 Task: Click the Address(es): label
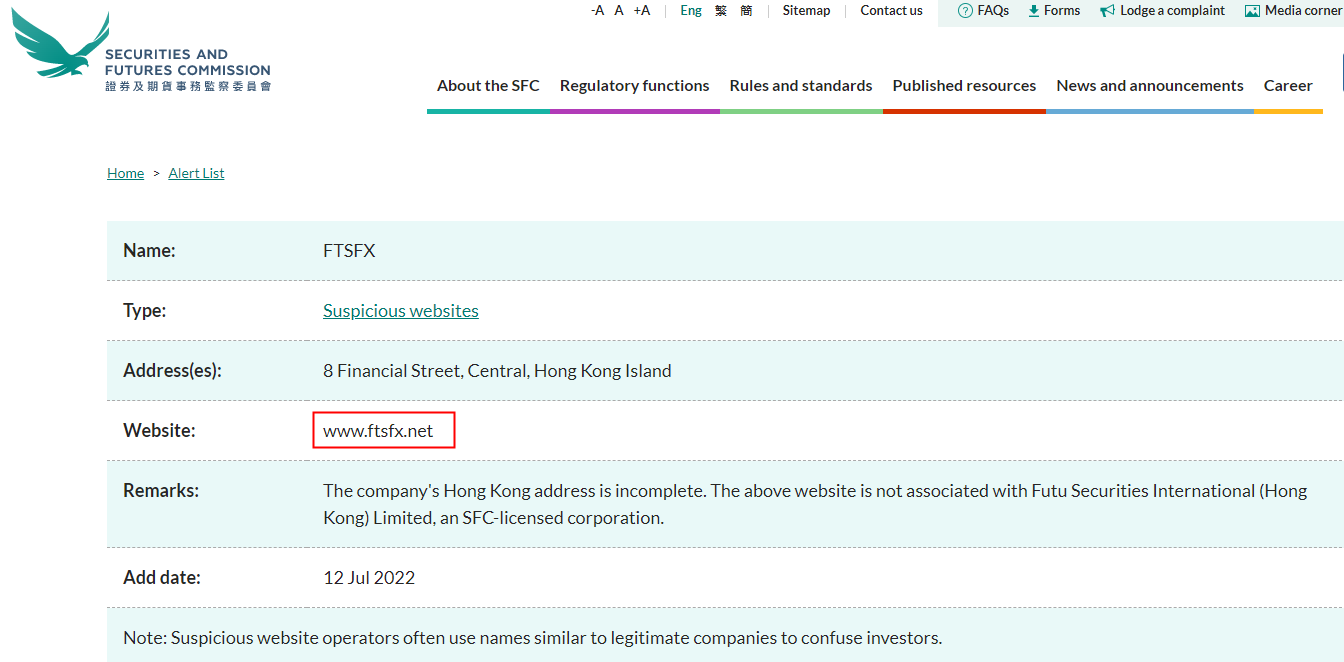(x=172, y=371)
